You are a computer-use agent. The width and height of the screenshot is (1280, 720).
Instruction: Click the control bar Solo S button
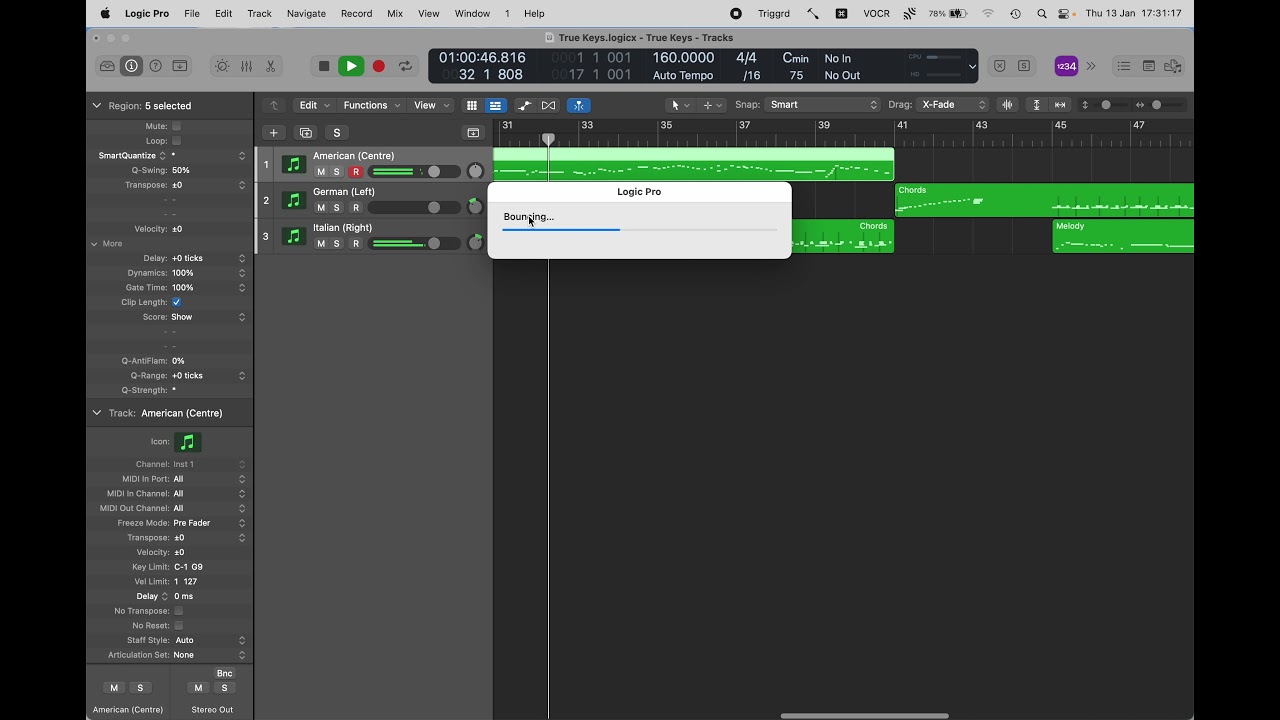1024,66
